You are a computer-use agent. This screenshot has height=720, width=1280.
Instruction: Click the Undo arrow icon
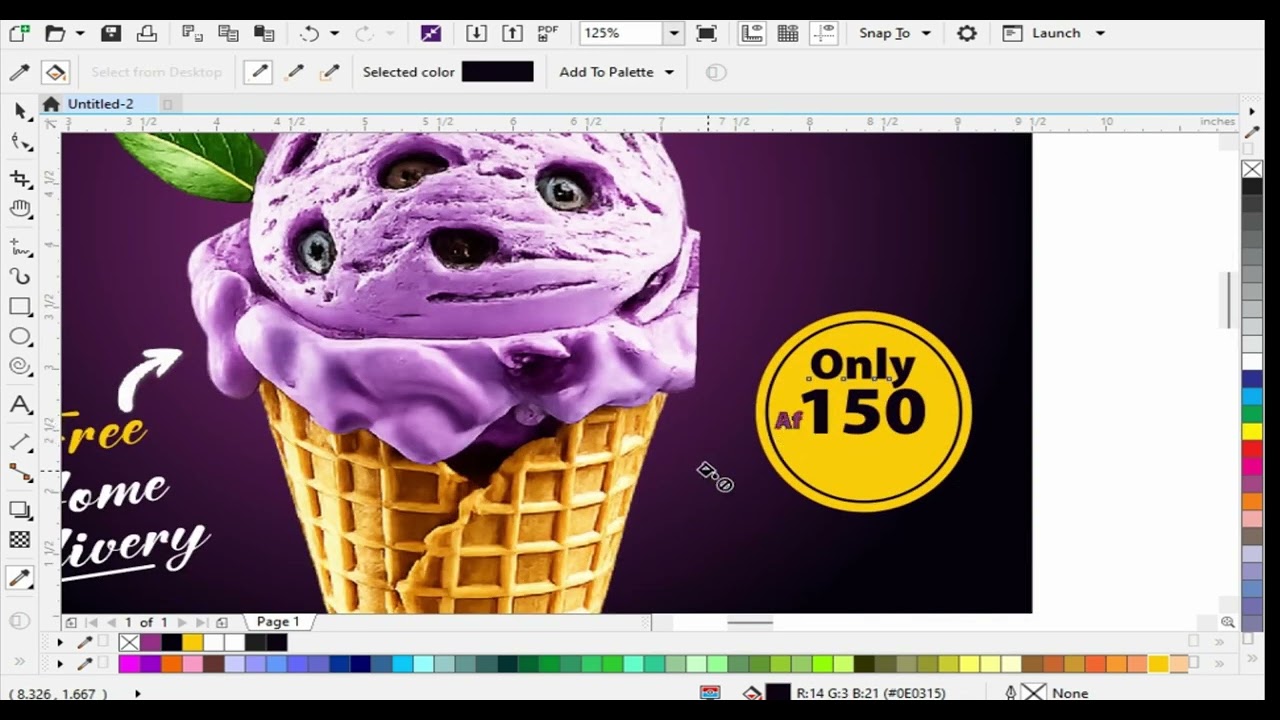pos(309,33)
